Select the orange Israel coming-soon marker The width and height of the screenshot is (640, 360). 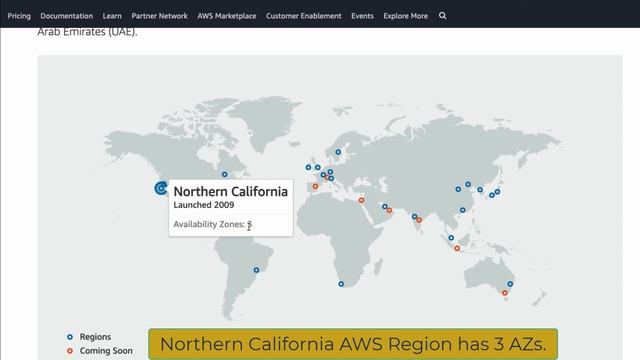pyautogui.click(x=361, y=200)
